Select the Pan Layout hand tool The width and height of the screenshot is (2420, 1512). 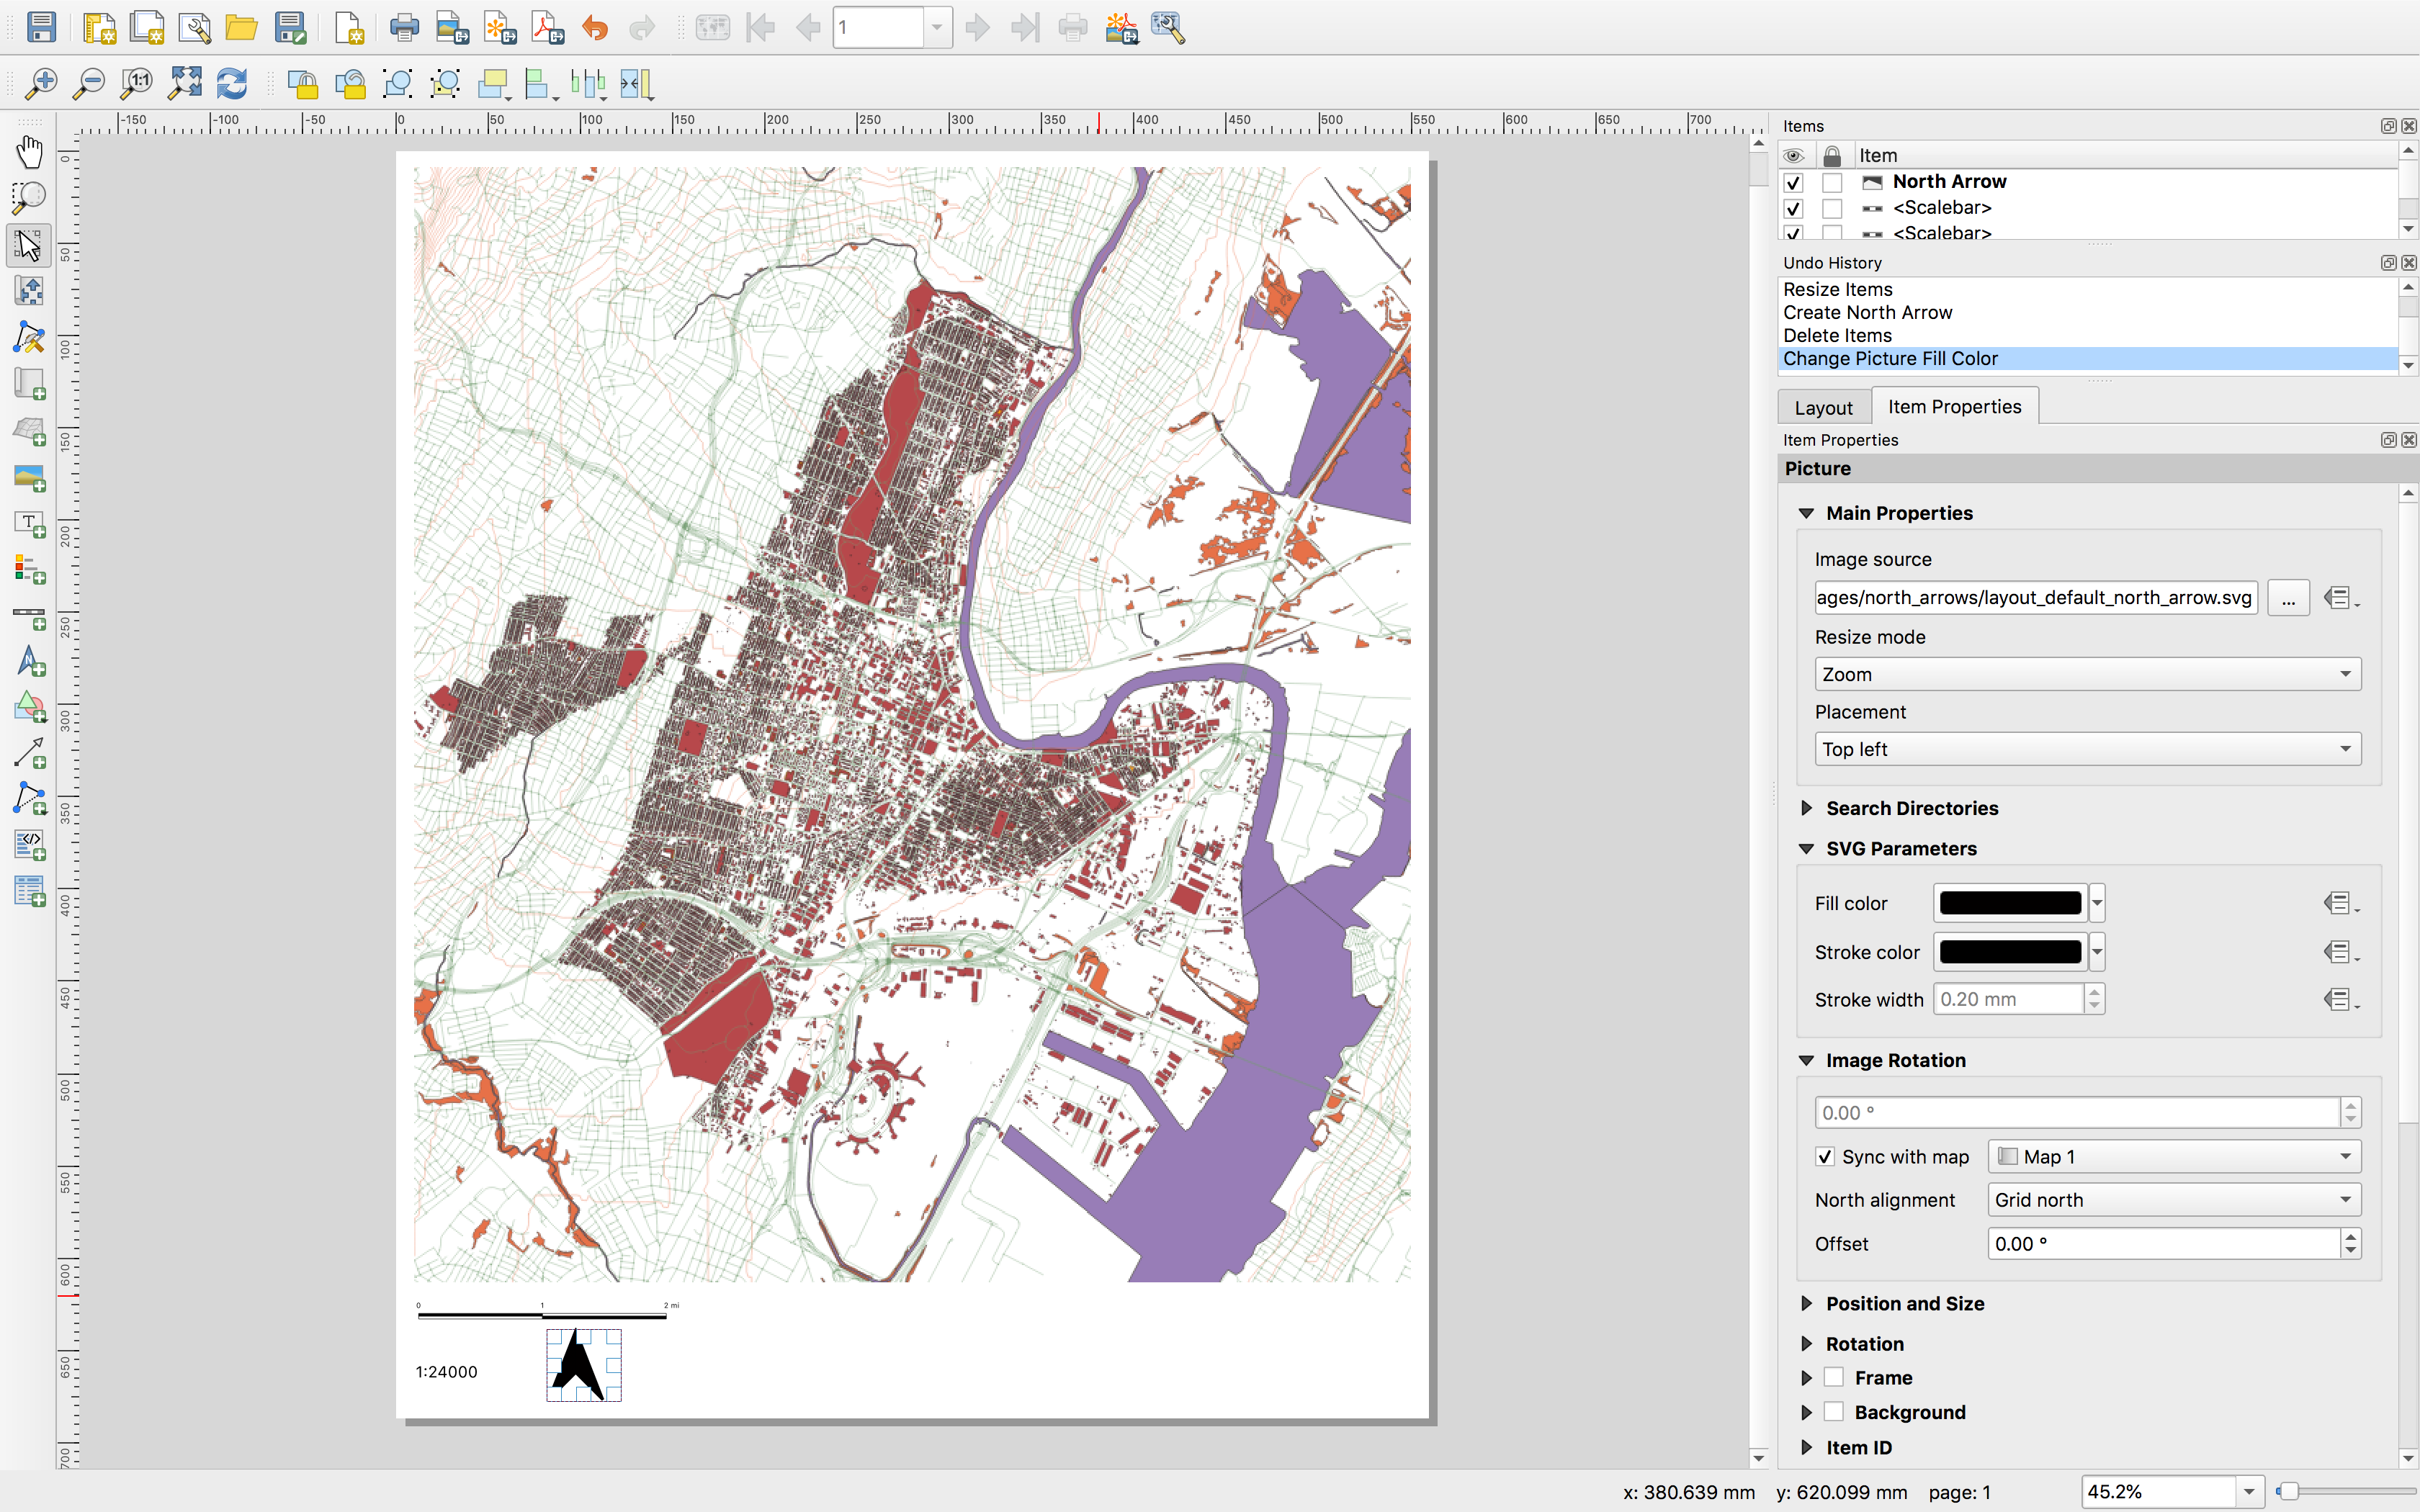click(29, 152)
